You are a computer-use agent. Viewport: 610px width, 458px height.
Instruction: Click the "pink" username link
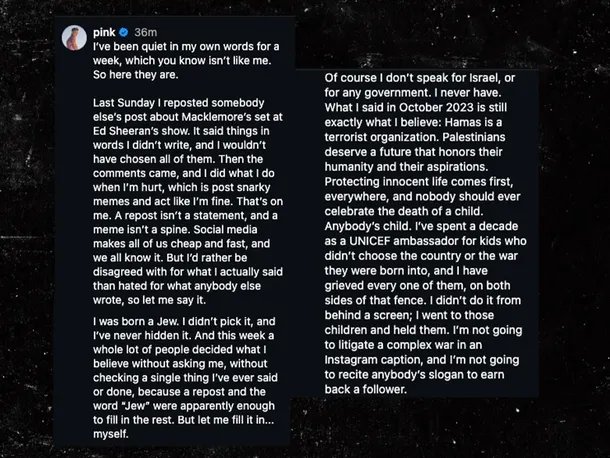coord(104,32)
